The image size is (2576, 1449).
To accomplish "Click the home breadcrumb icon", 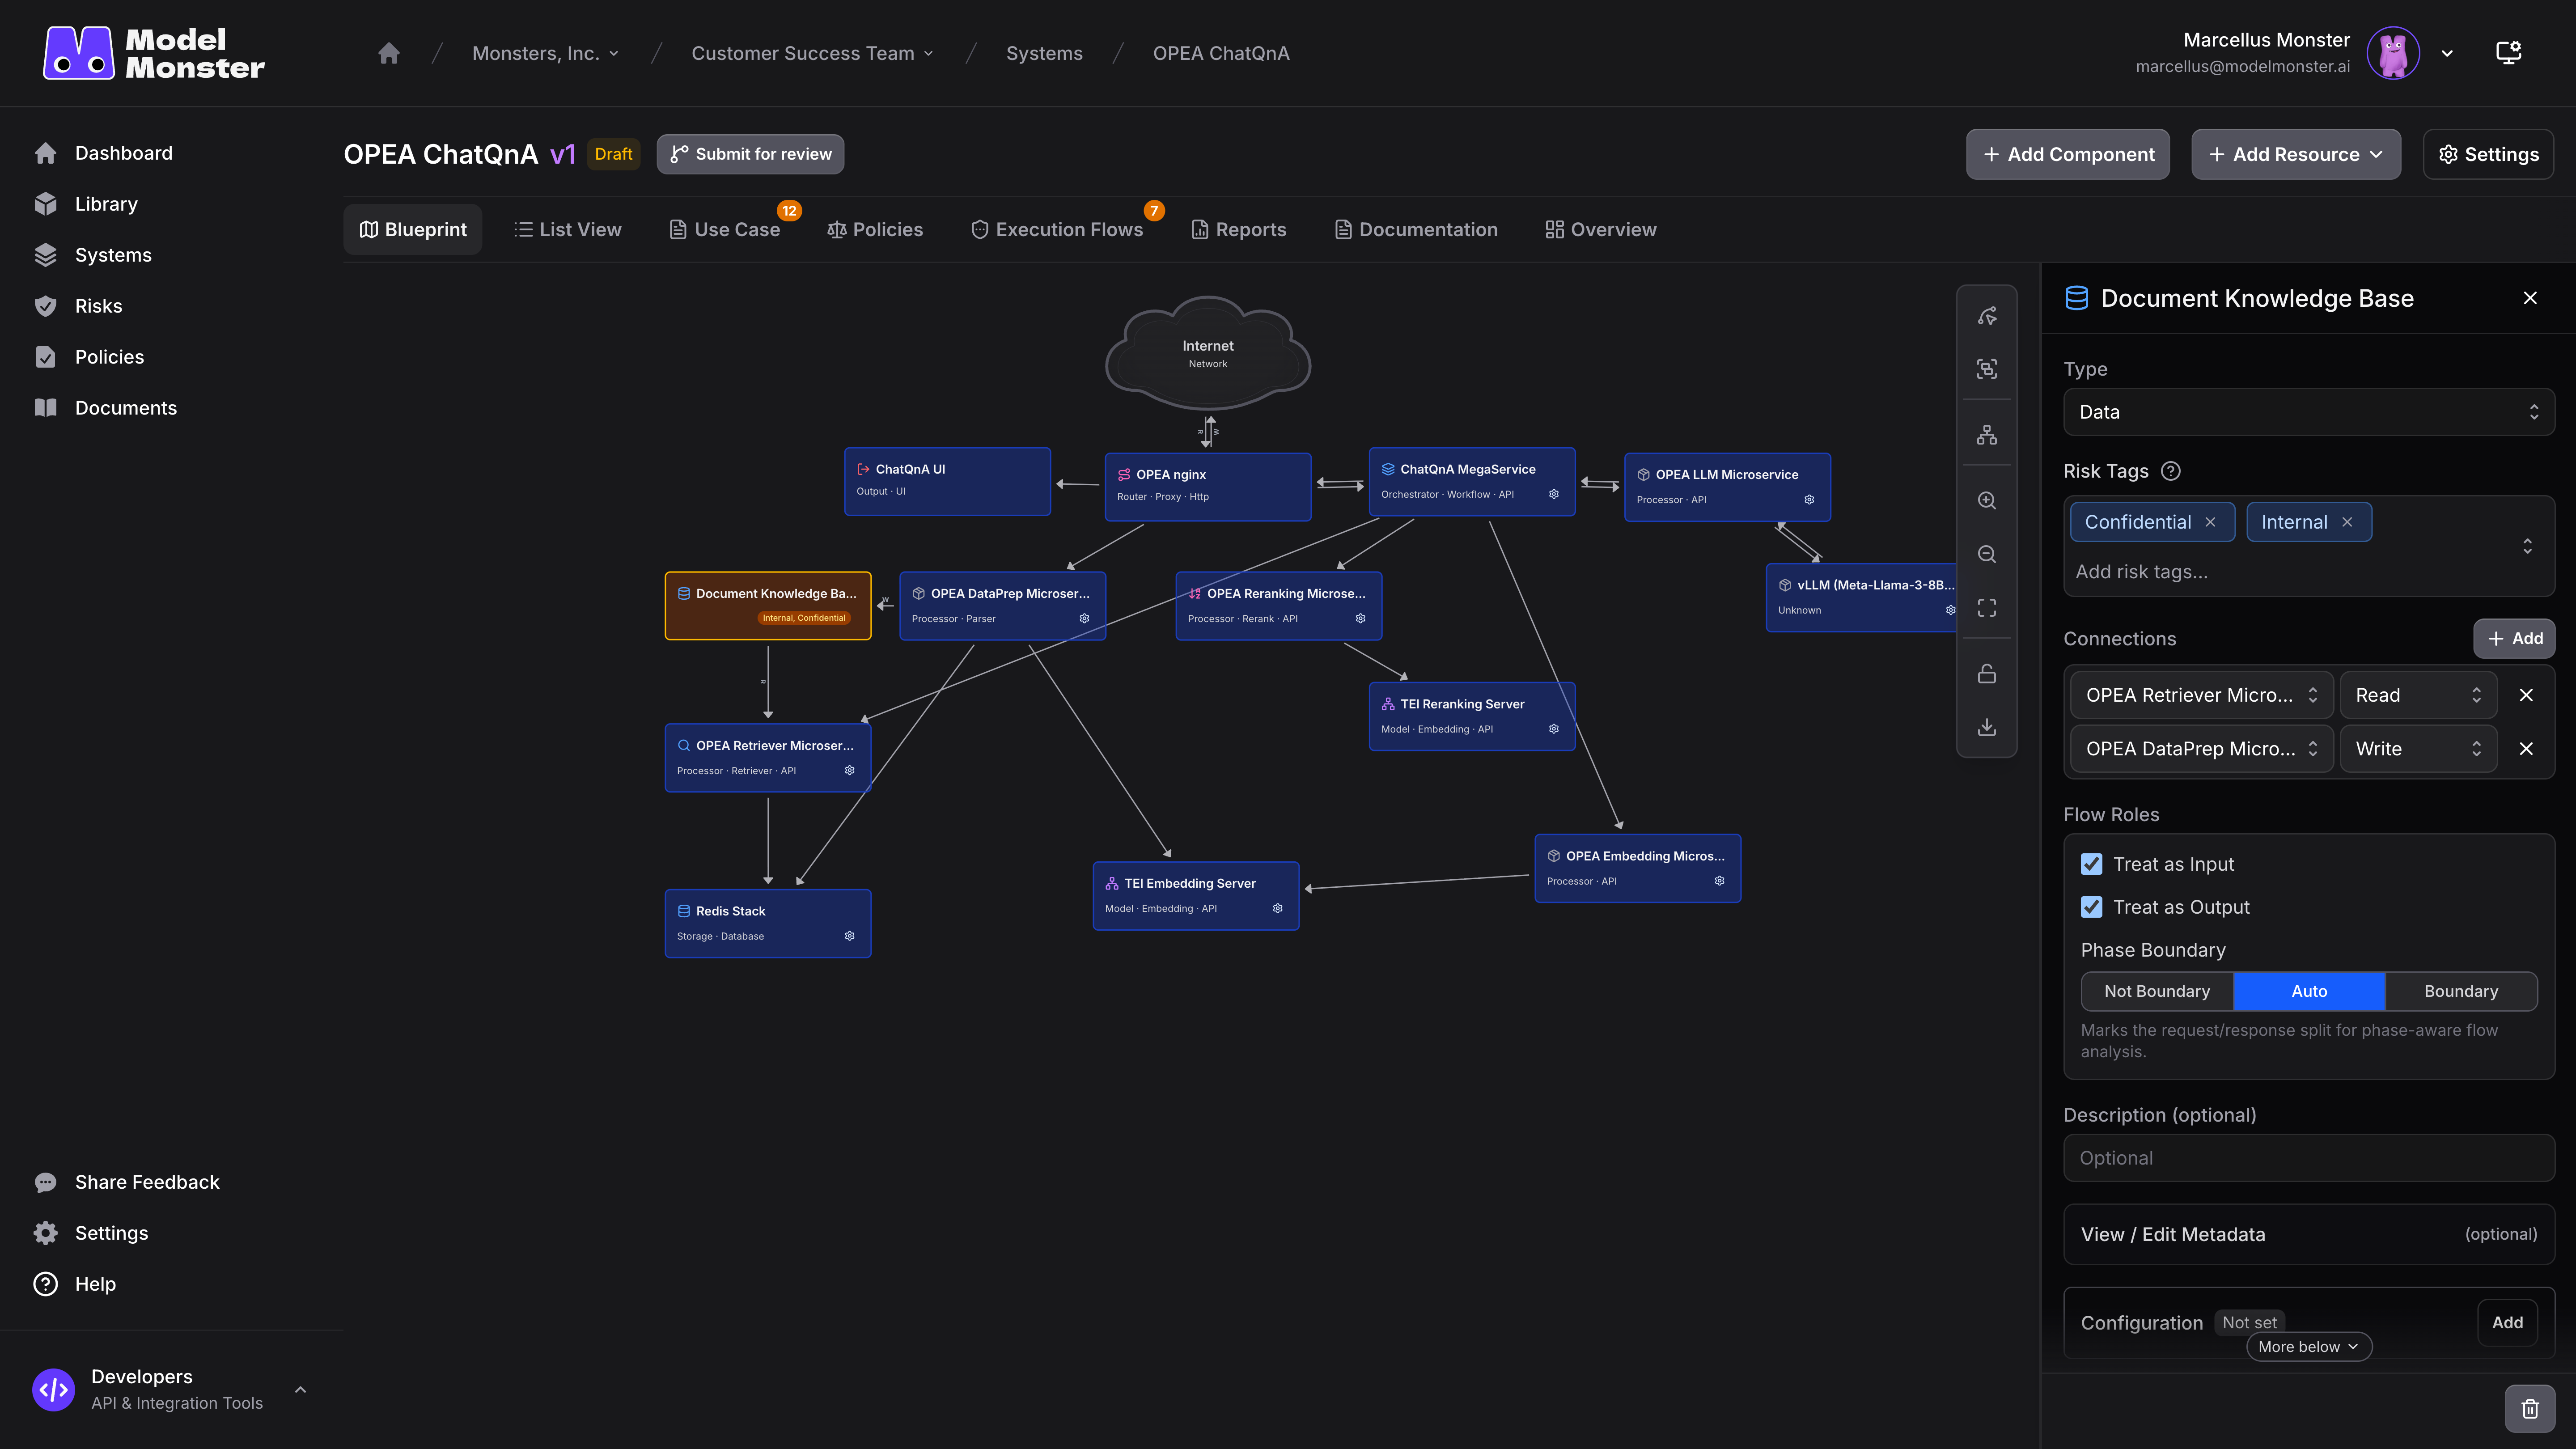I will (389, 53).
